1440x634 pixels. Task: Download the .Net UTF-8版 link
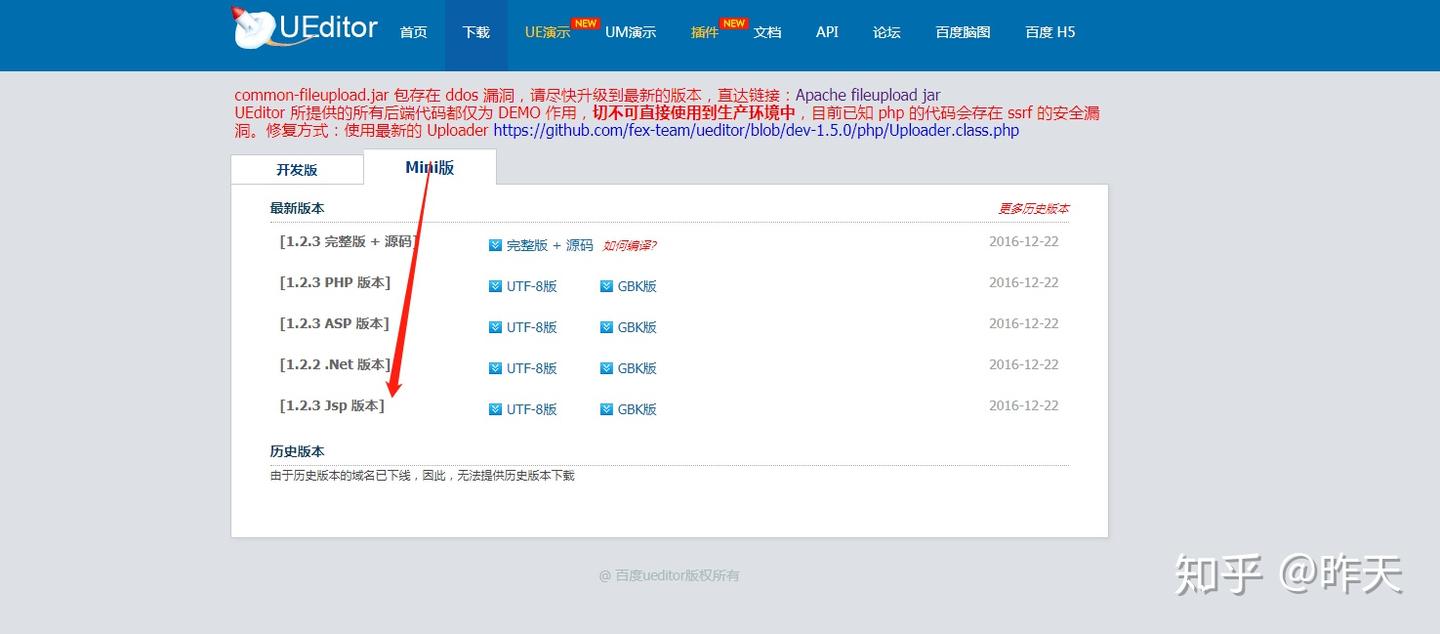click(x=531, y=368)
